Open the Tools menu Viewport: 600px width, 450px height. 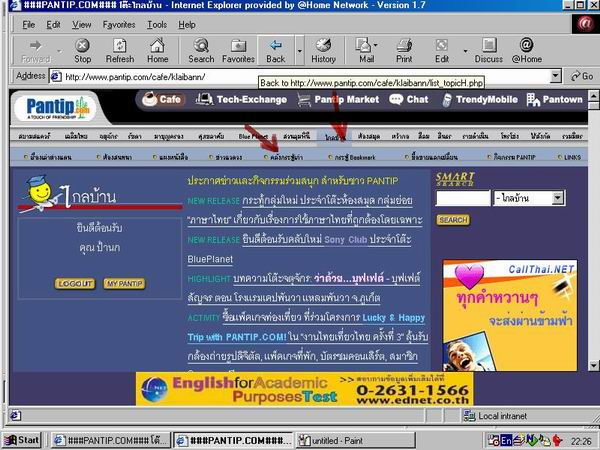coord(157,24)
